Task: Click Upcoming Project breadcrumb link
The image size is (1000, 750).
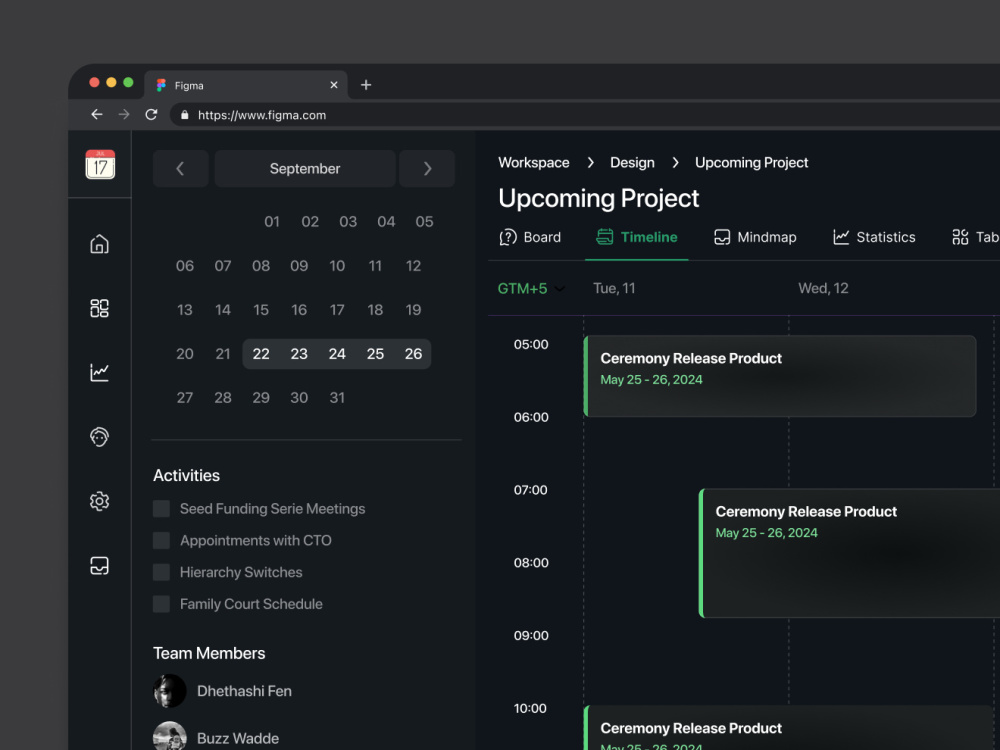Action: 751,163
